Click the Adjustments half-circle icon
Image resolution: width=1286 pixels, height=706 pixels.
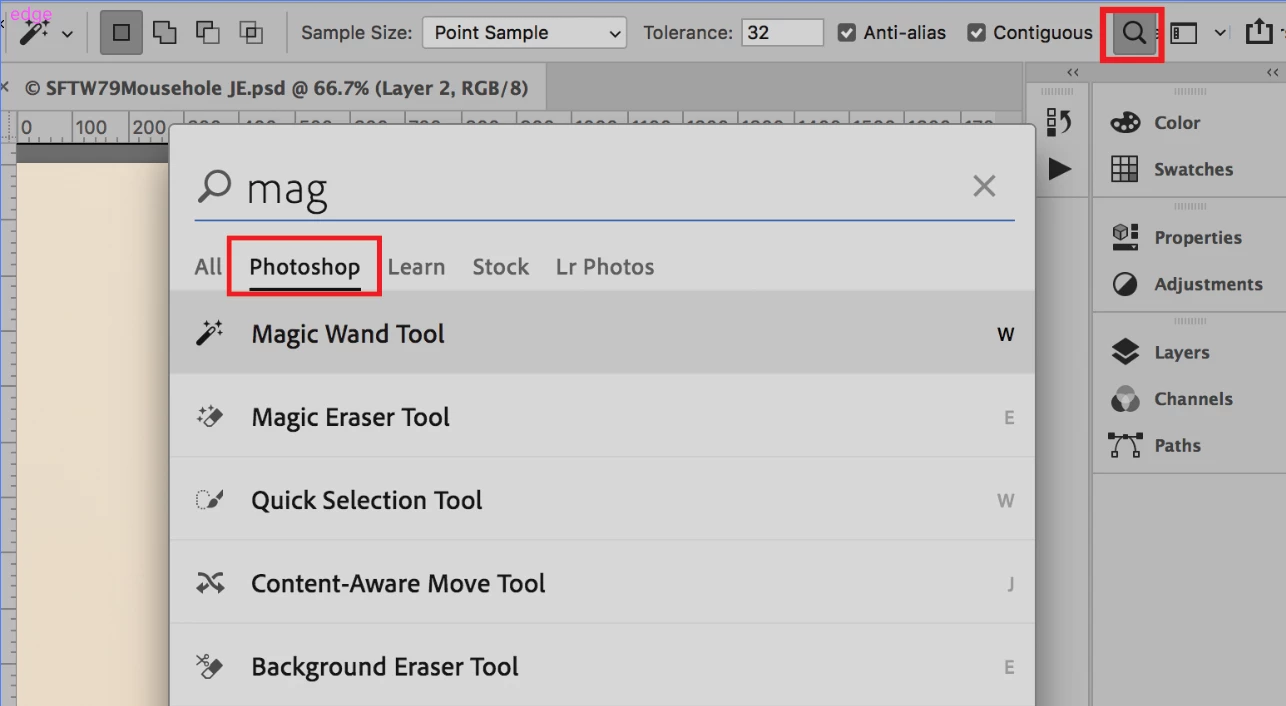[x=1125, y=284]
